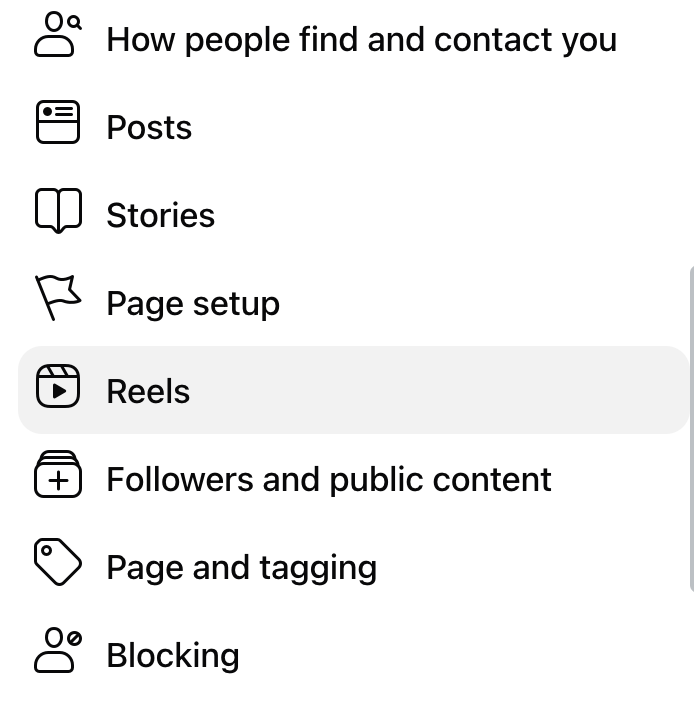Click the open book Stories icon
694x702 pixels.
click(x=58, y=212)
